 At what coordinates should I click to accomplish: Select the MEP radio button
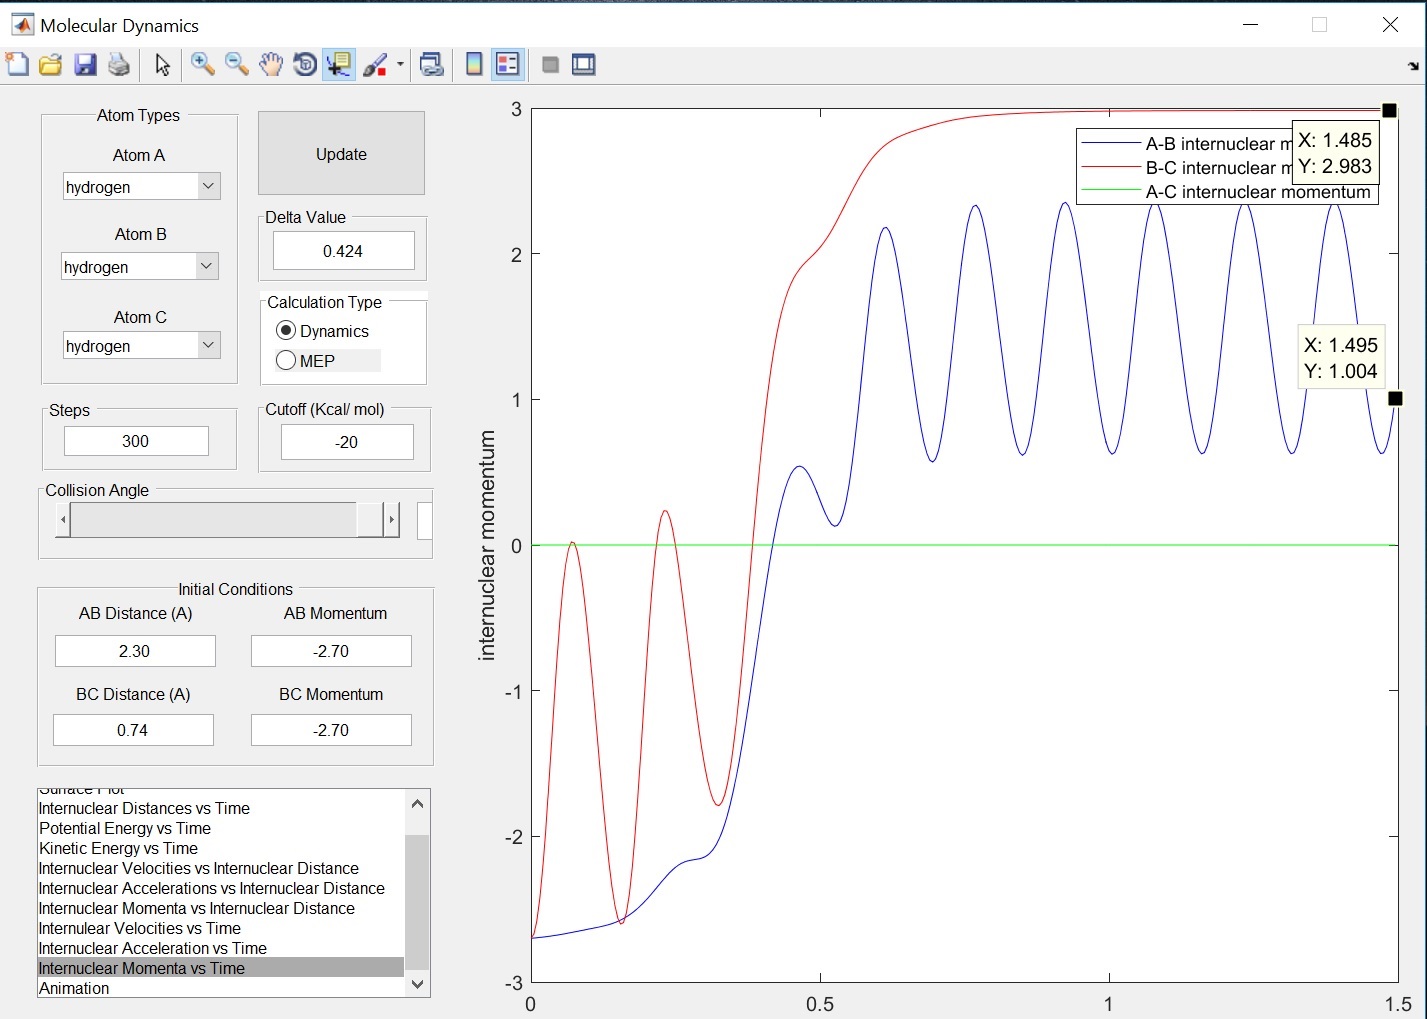(x=287, y=361)
